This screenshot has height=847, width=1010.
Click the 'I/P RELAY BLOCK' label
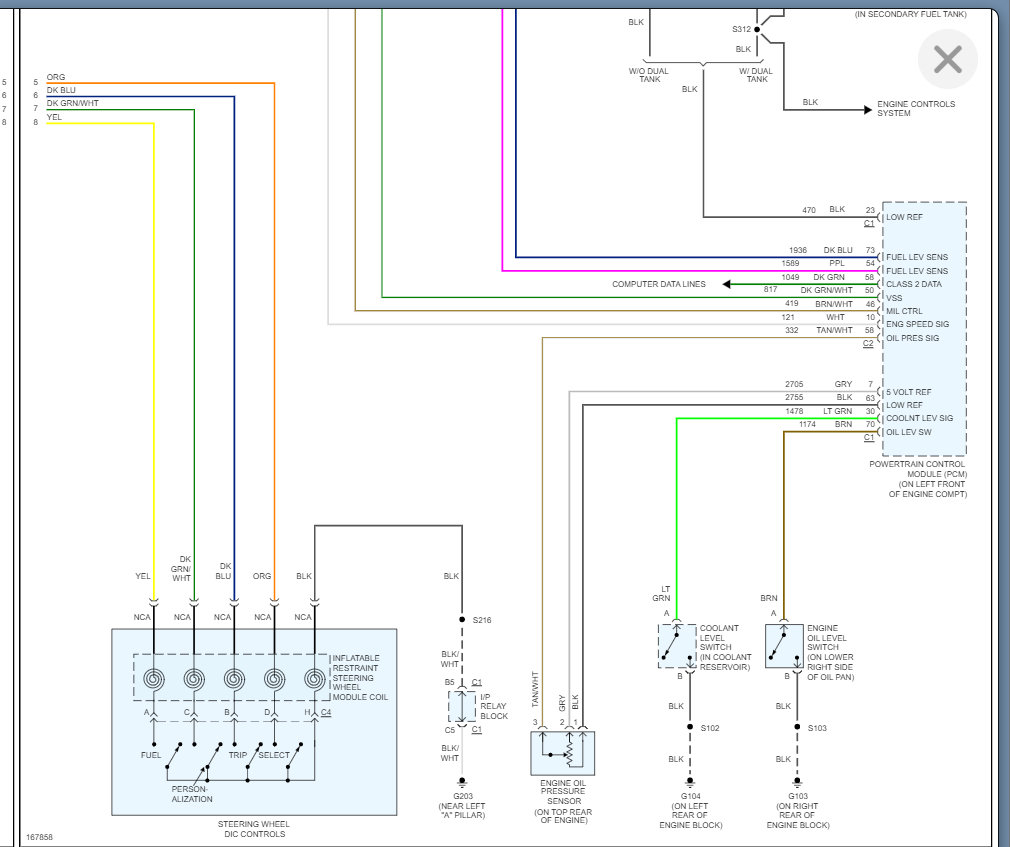click(x=494, y=707)
